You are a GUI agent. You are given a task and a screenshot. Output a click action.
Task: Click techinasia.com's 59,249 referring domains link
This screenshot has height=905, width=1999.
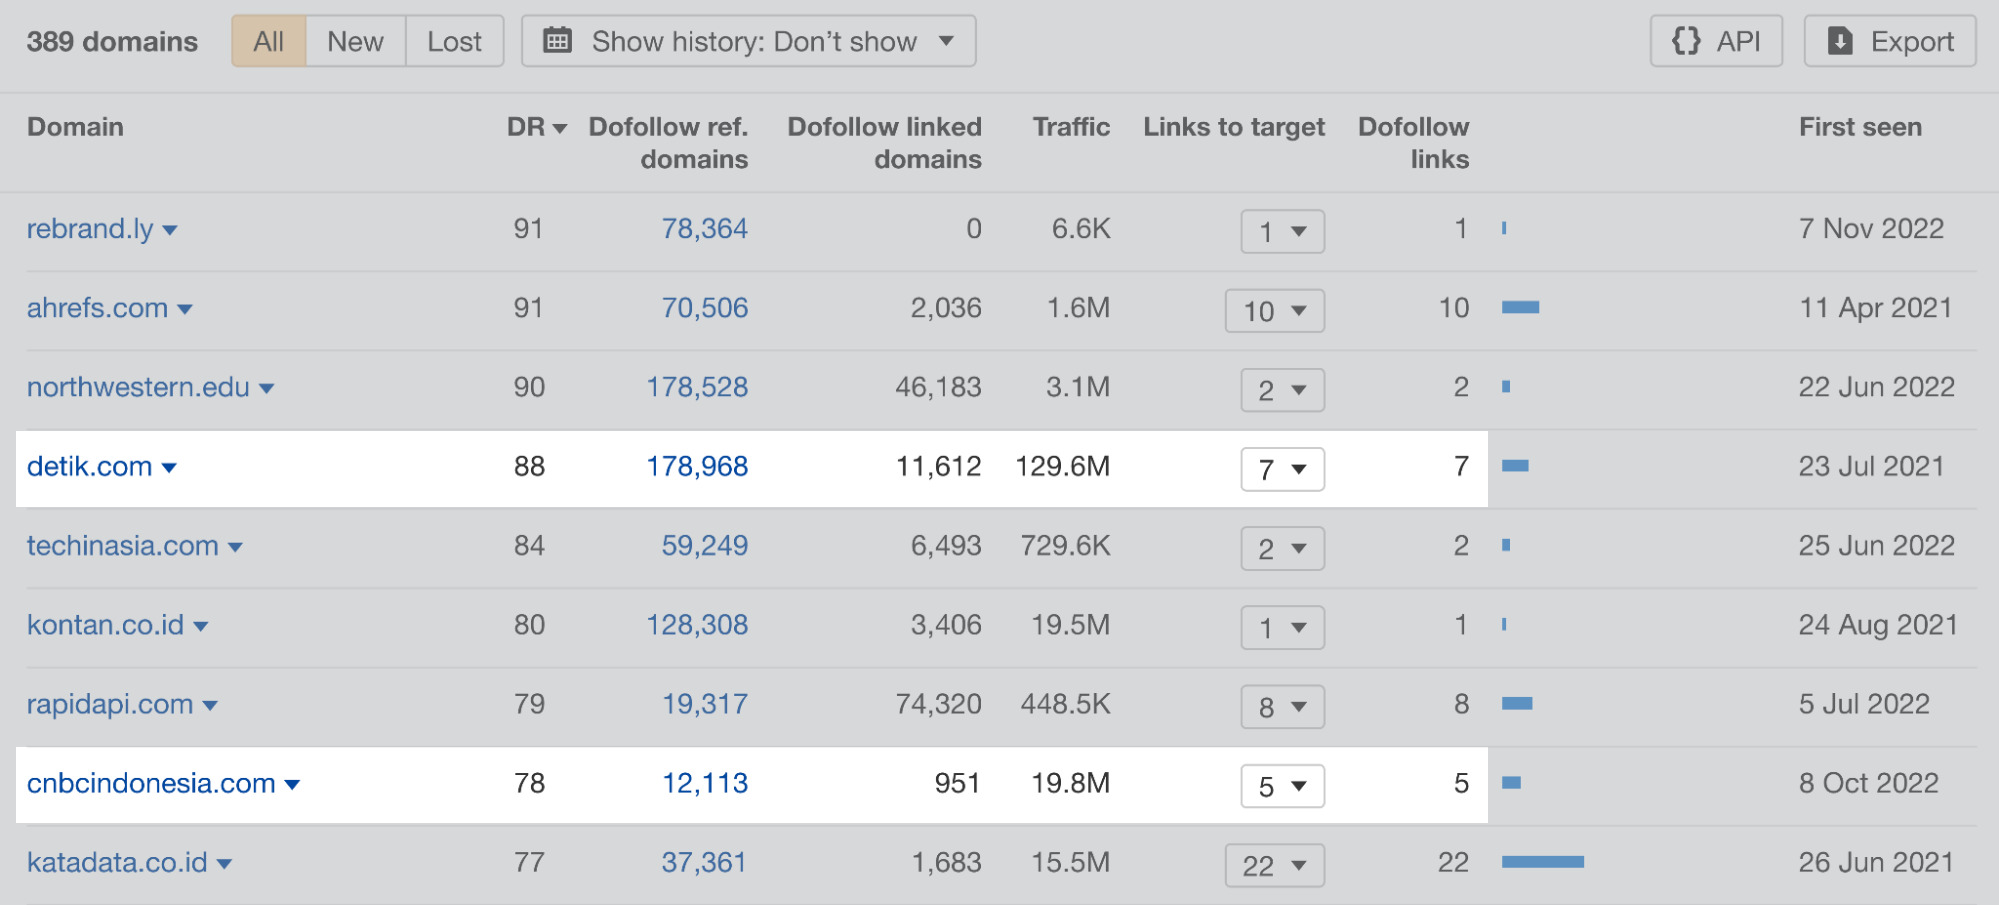point(705,546)
